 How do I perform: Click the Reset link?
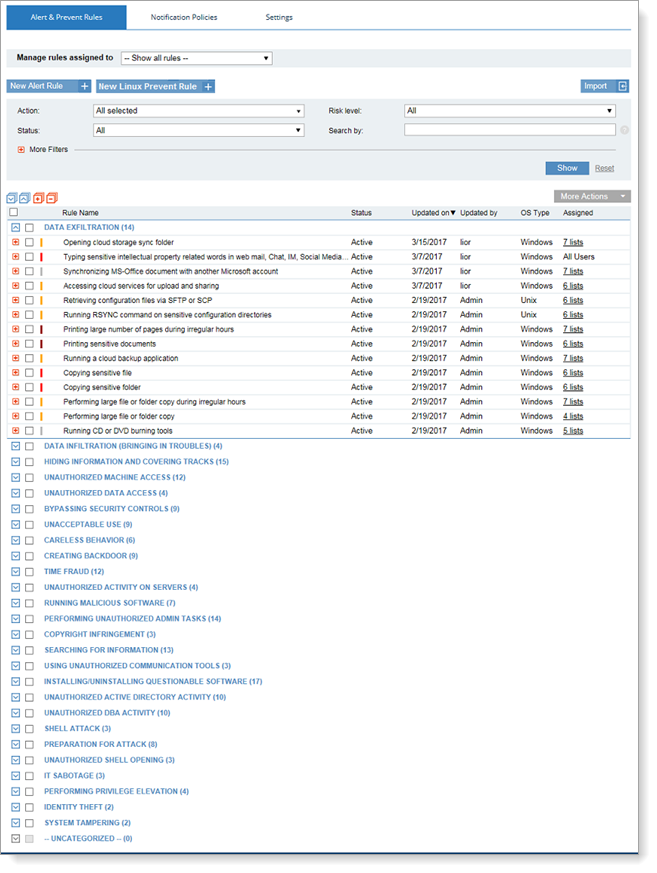pos(604,168)
